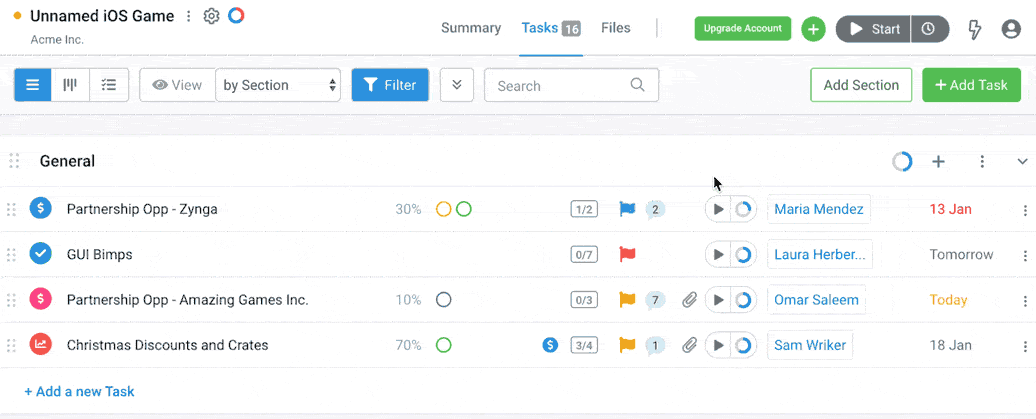Screen dimensions: 1036x419
Task: Click the green plus quick-add icon
Action: [813, 29]
